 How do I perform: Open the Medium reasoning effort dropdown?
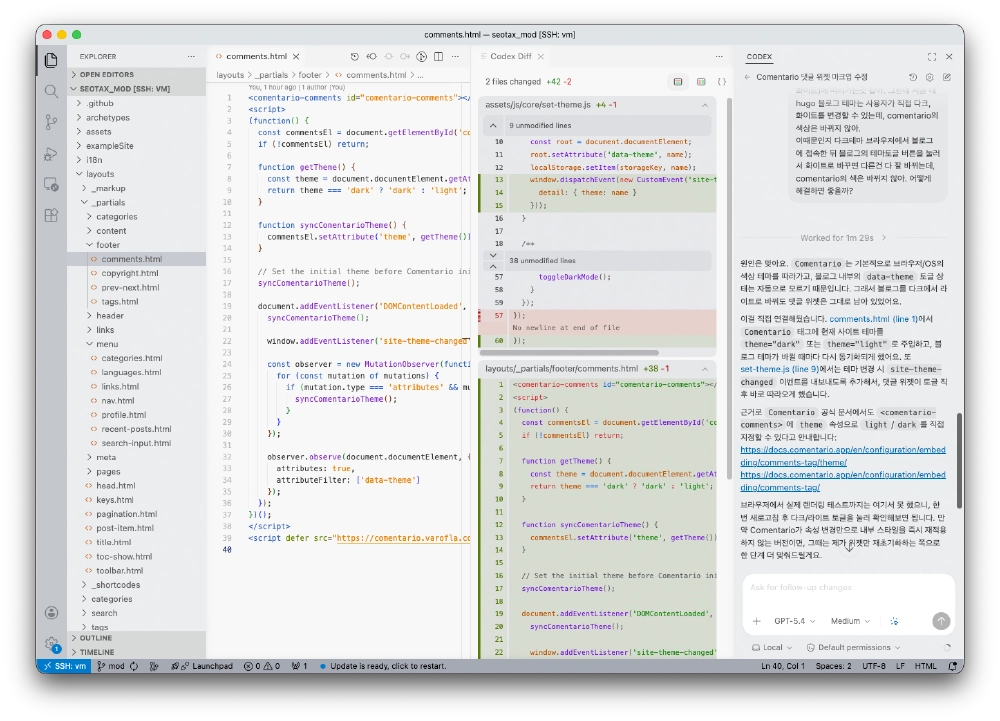click(x=850, y=621)
